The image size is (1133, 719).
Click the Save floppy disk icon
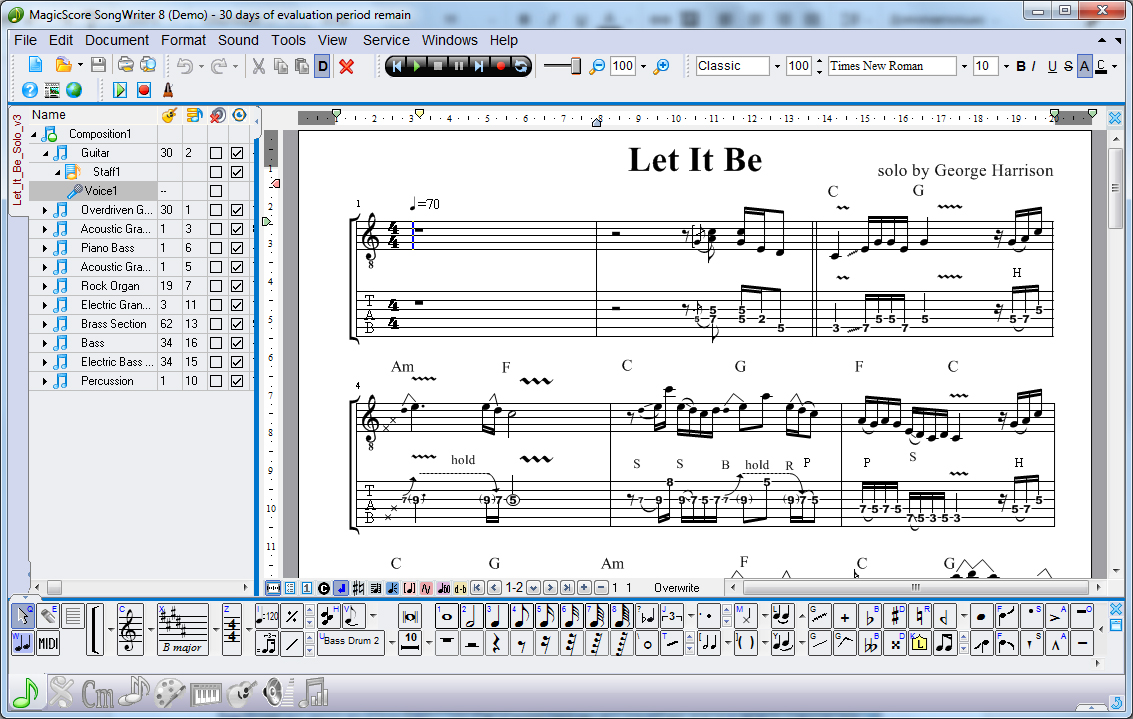tap(98, 66)
